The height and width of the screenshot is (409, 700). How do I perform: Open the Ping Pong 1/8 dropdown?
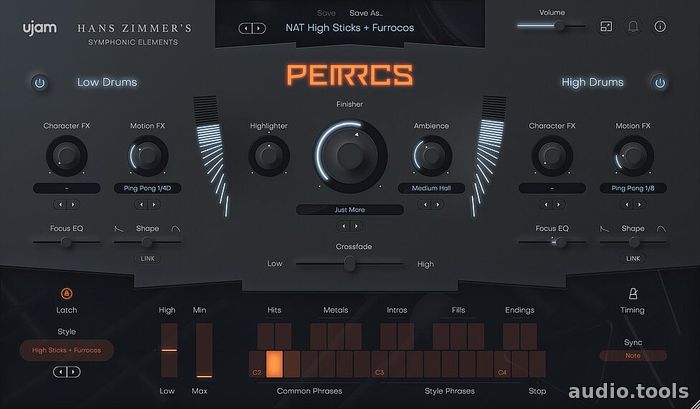[633, 188]
